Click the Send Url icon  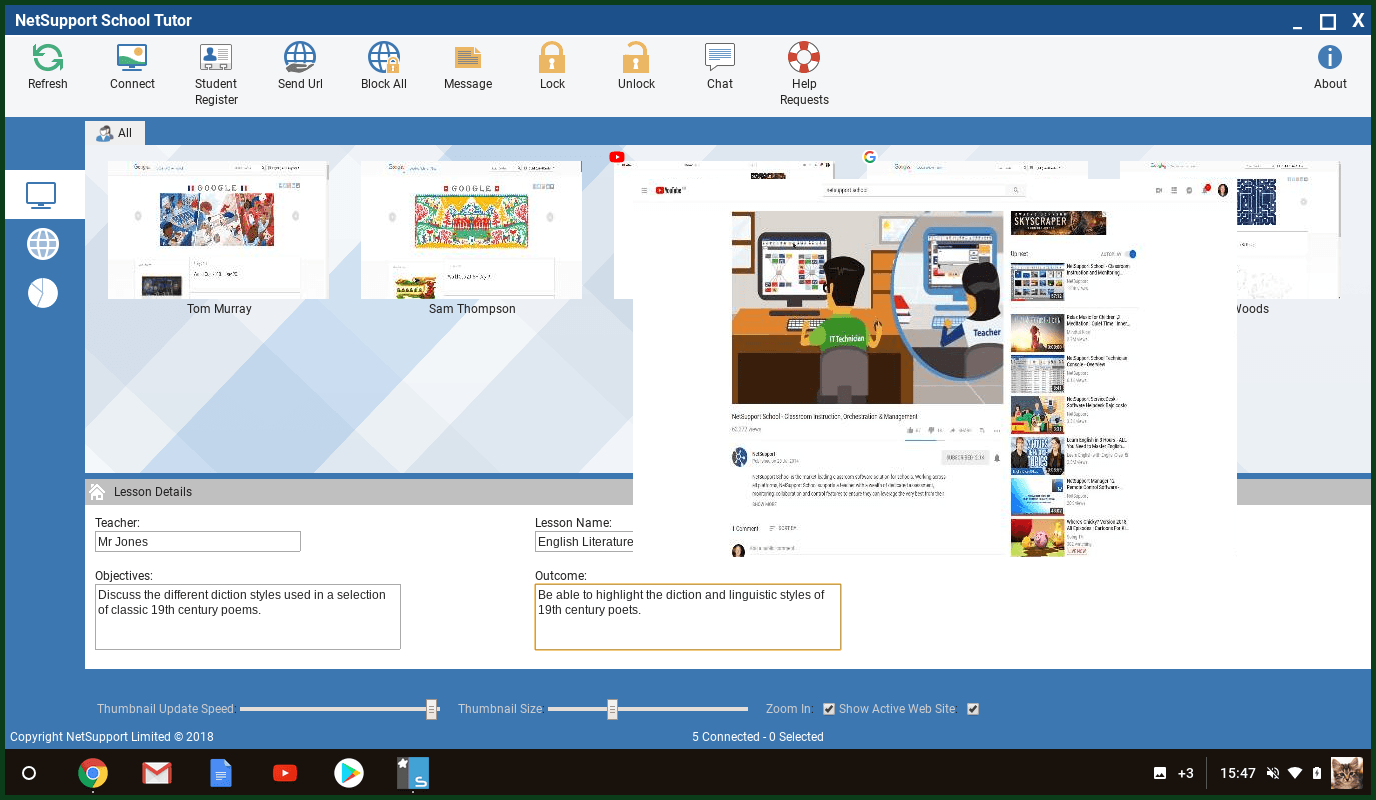tap(300, 58)
